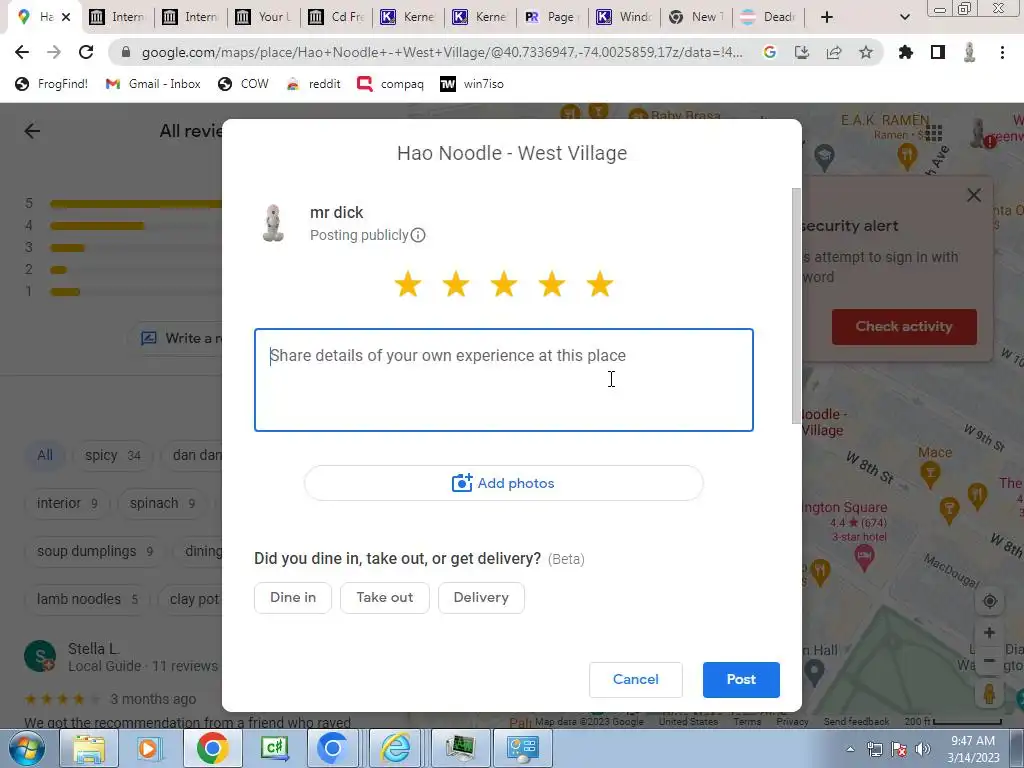The image size is (1024, 768).
Task: Open Stella L. reviewer profile
Action: point(94,648)
